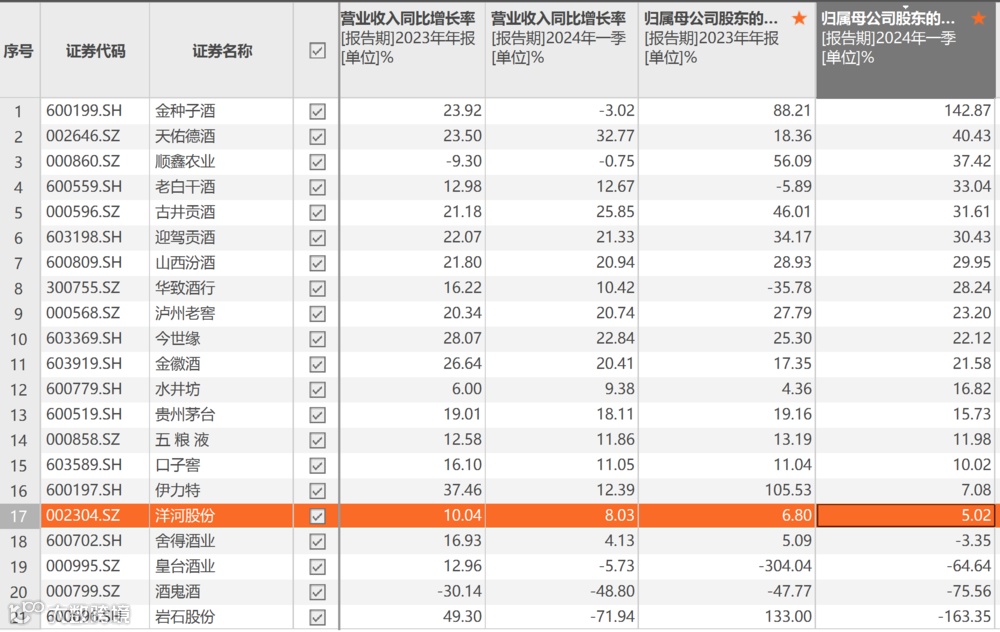Viewport: 1000px width, 632px height.
Task: Sort by 序号 column header
Action: point(18,51)
